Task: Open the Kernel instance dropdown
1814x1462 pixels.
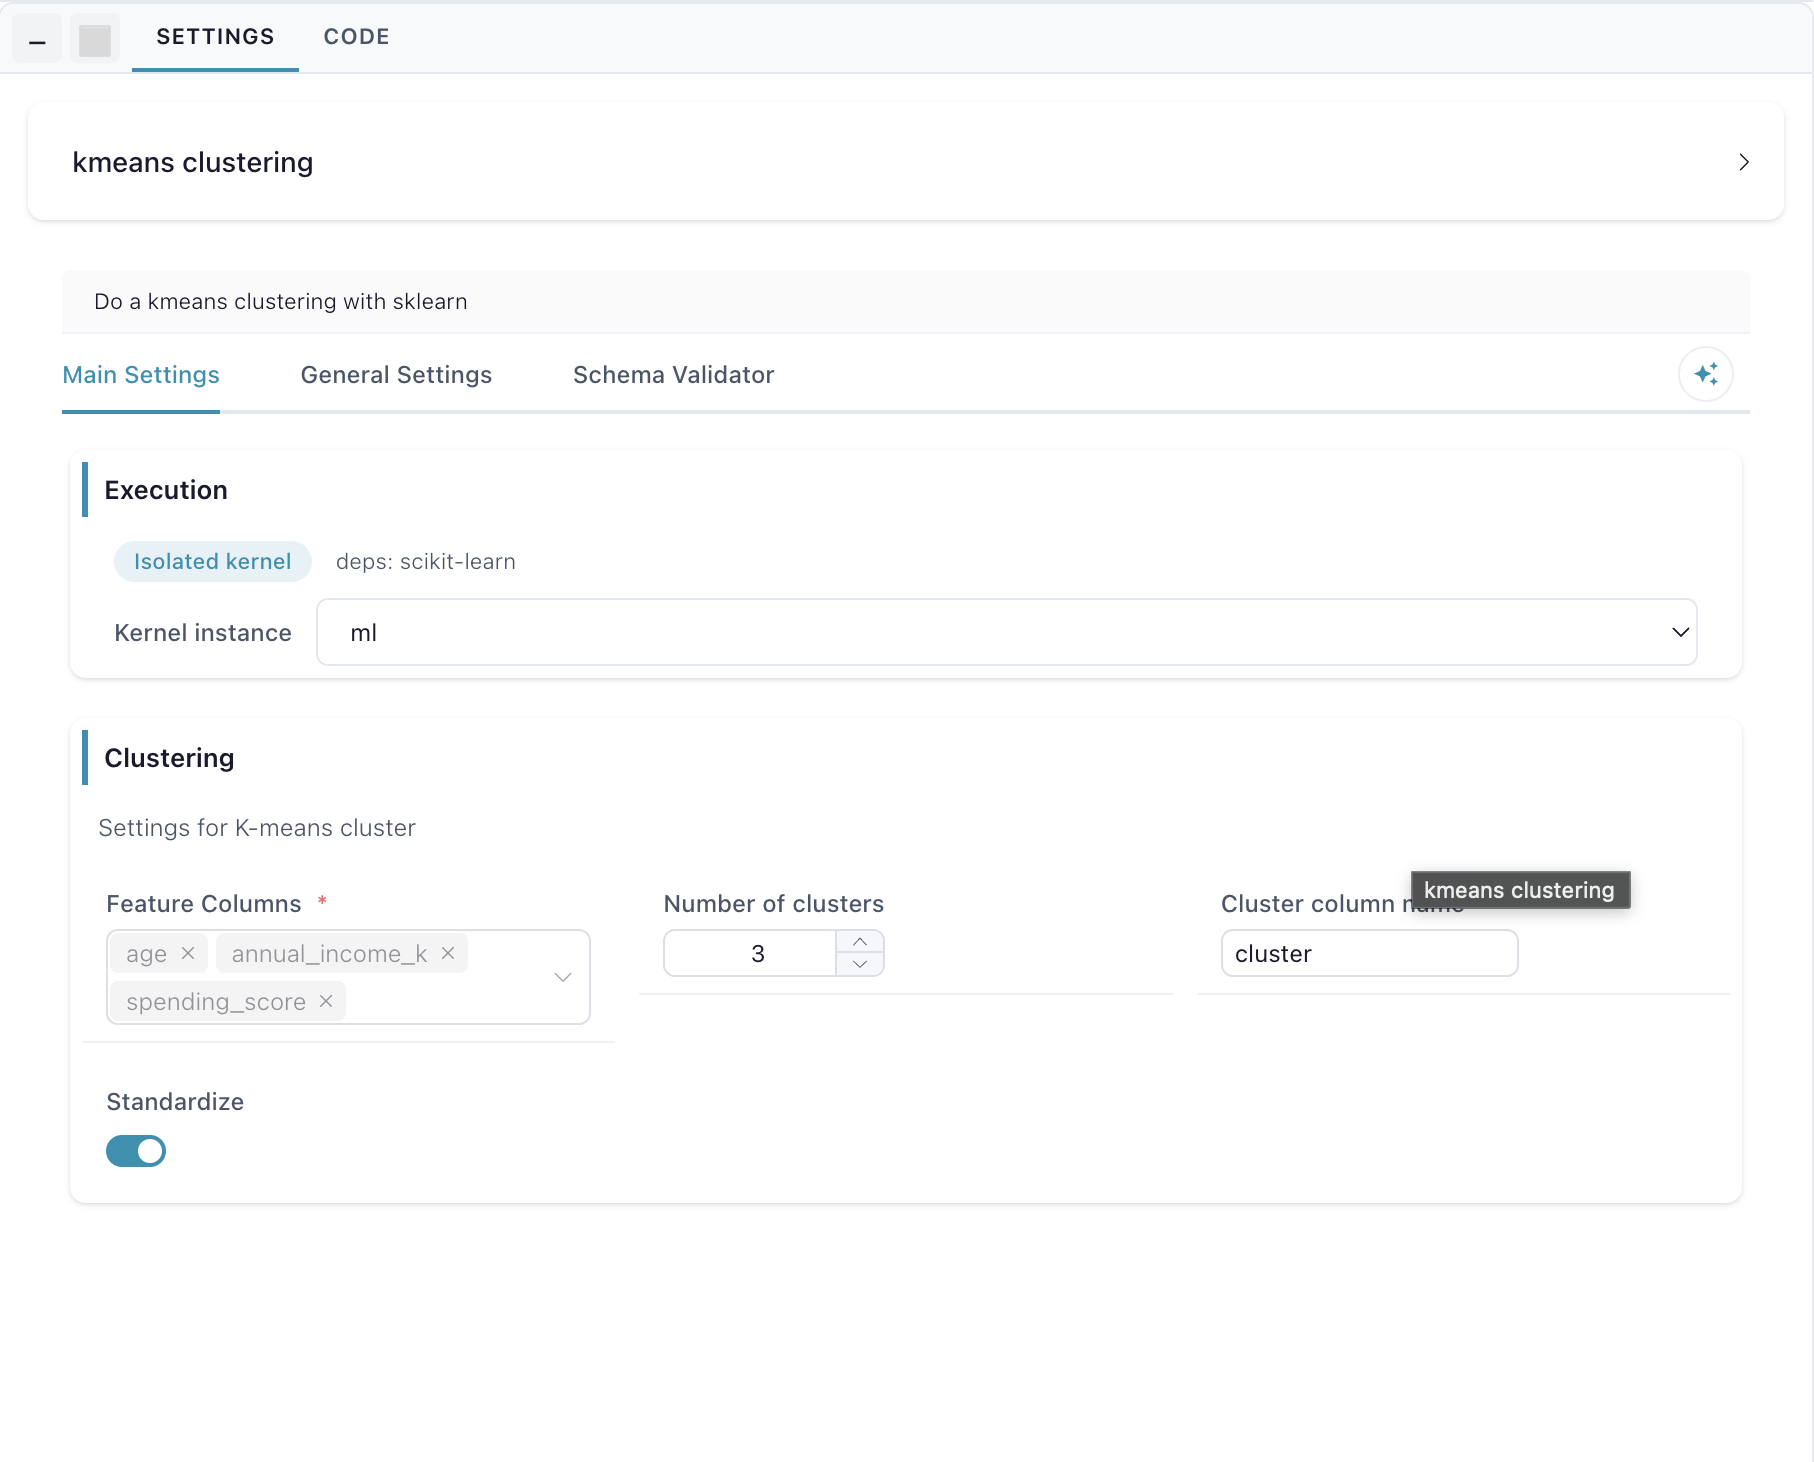Action: click(1006, 632)
